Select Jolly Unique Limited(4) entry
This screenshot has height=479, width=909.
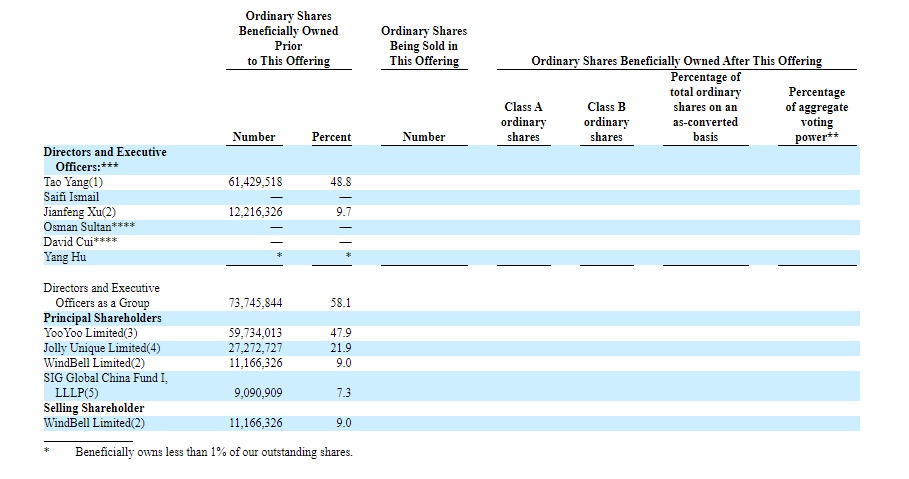coord(101,348)
